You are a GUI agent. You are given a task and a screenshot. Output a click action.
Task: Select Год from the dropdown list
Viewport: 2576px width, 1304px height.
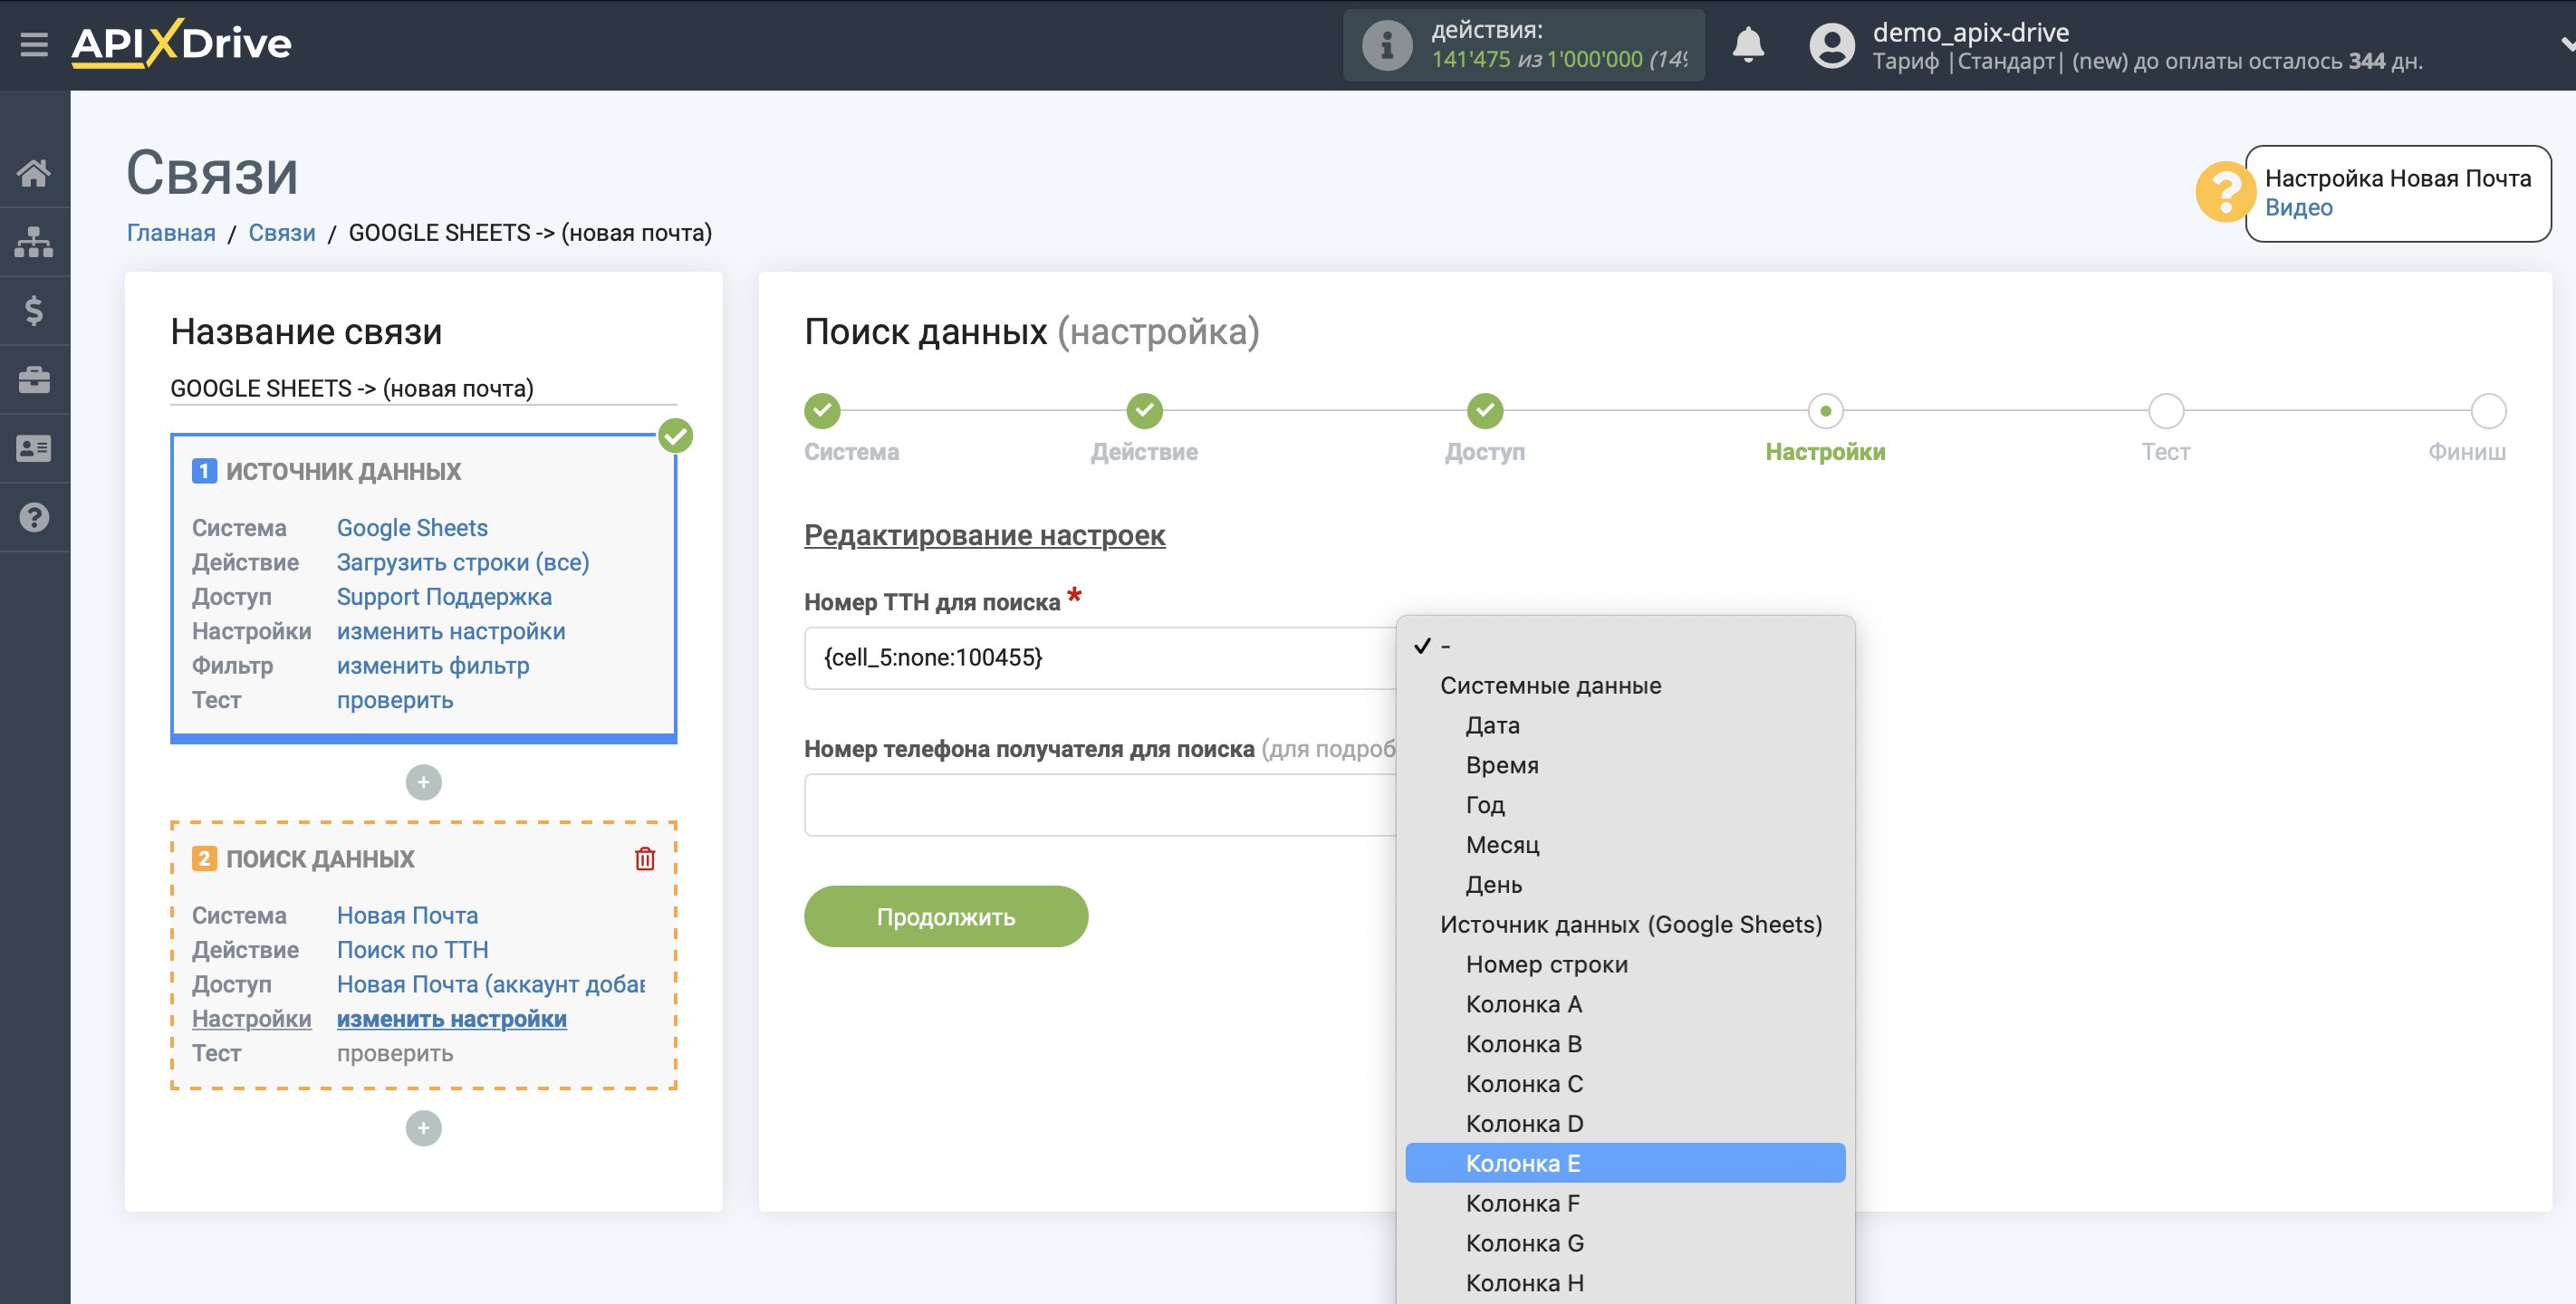[x=1625, y=805]
